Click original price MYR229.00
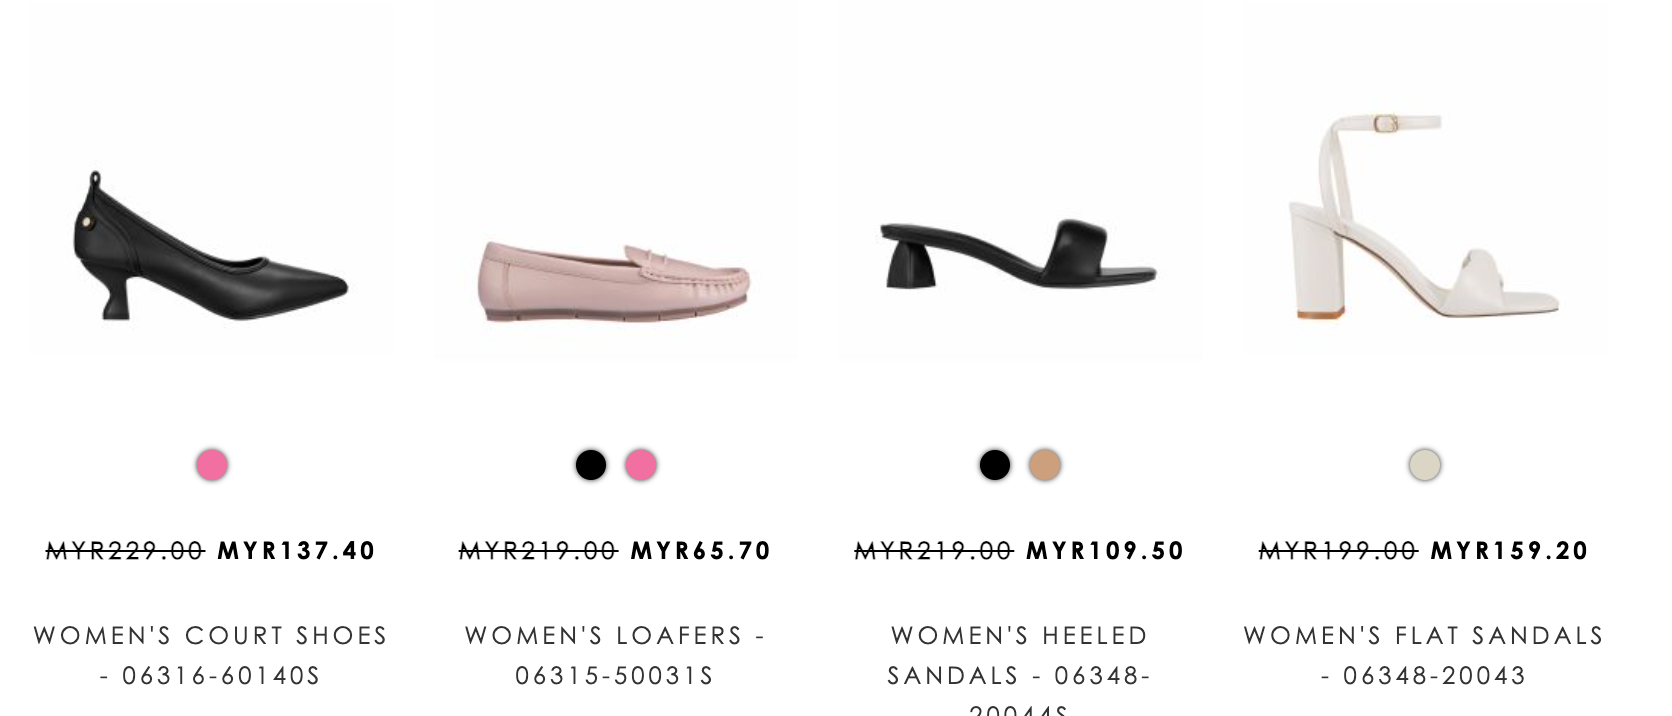The width and height of the screenshot is (1672, 716). coord(125,551)
